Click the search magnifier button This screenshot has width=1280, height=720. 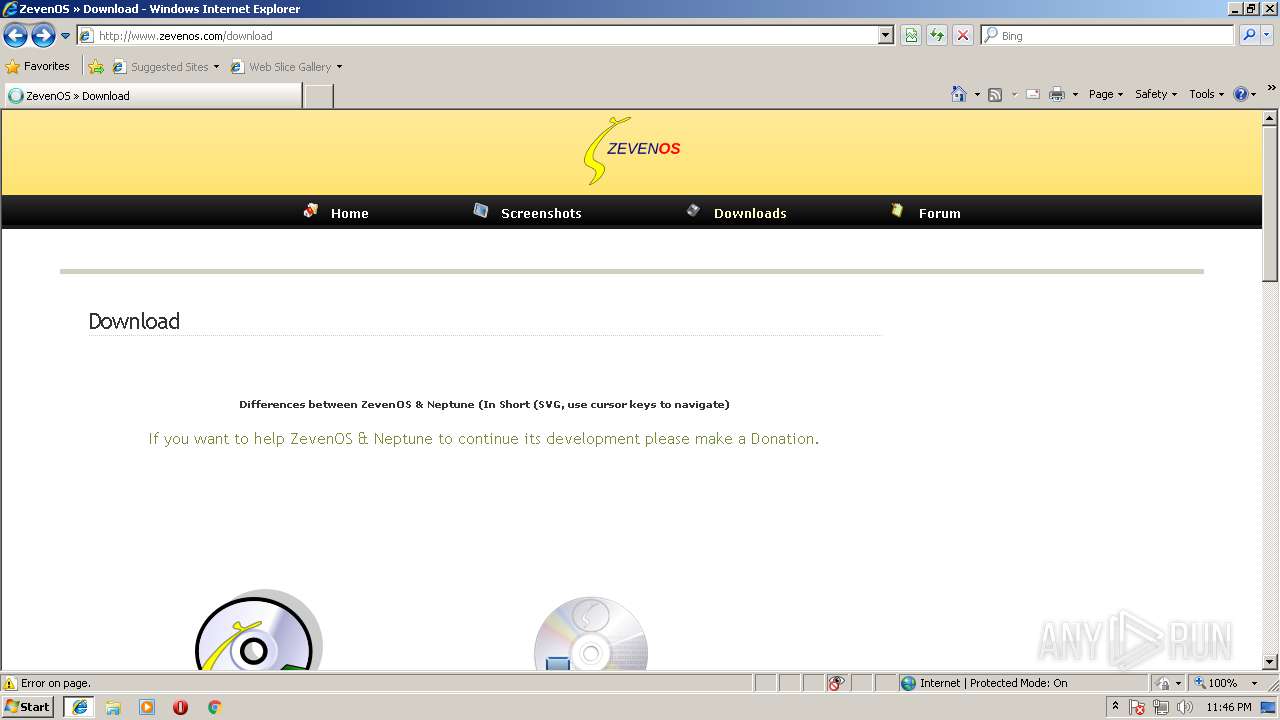coord(1248,35)
